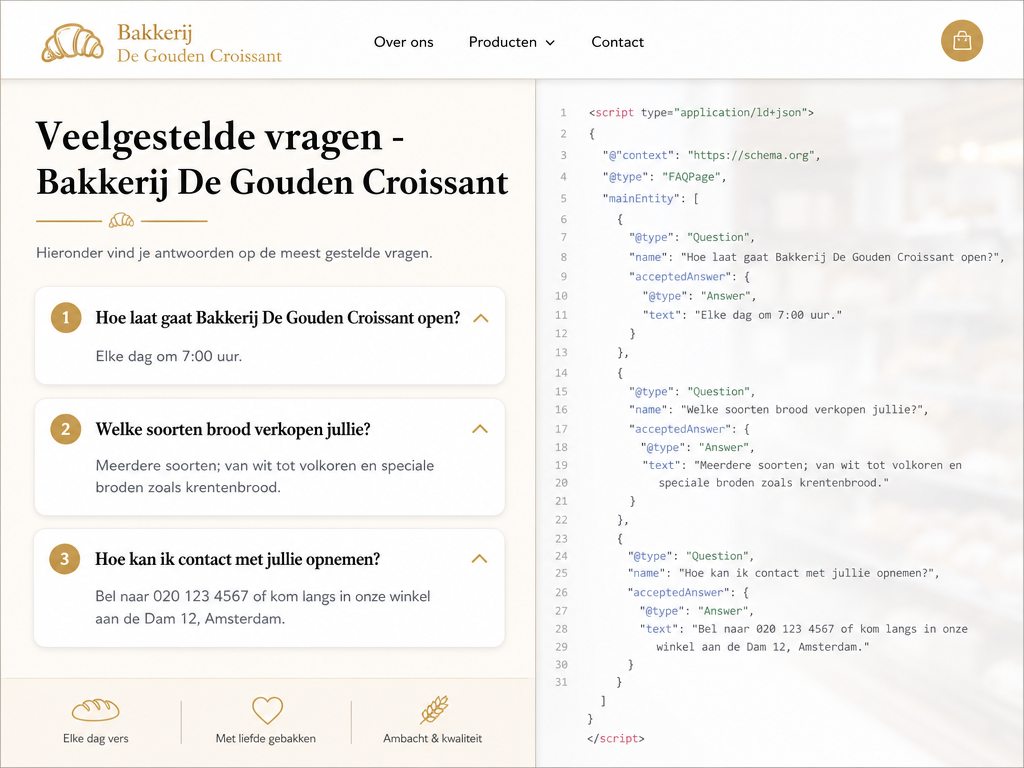This screenshot has width=1024, height=768.
Task: Click the bread loaf icon above Elke dag vers
Action: pyautogui.click(x=95, y=710)
